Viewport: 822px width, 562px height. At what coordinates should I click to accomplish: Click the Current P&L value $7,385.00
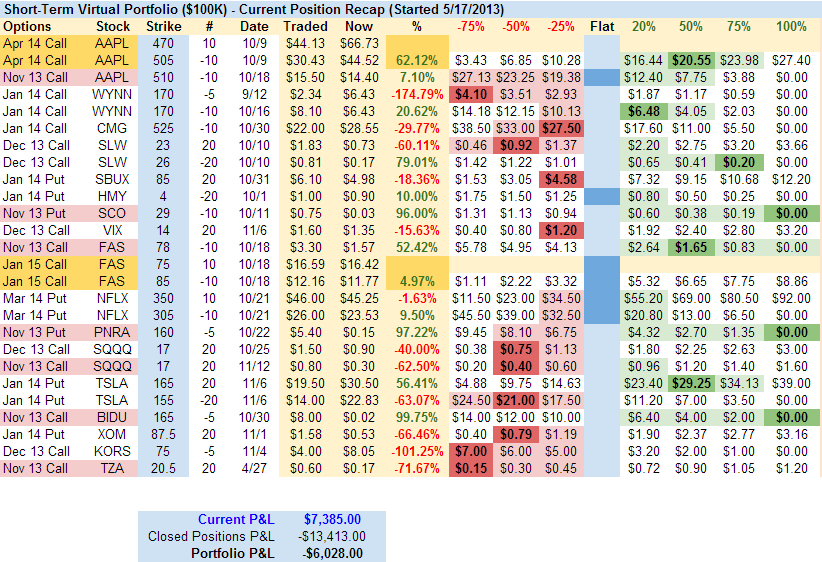(334, 519)
